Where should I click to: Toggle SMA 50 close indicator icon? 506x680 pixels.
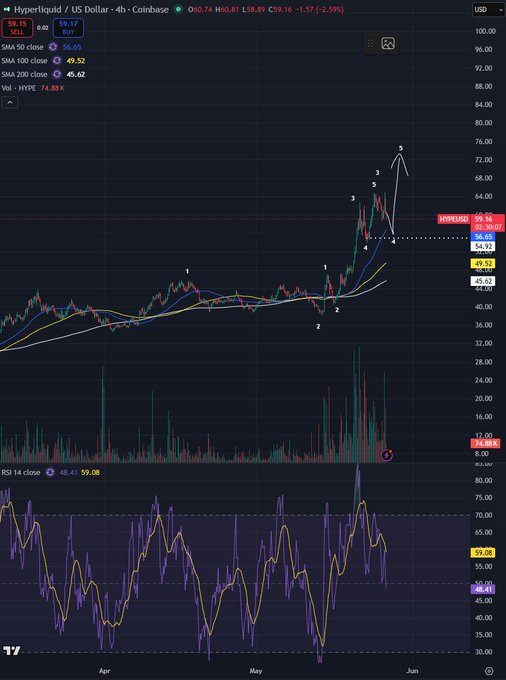tap(53, 47)
